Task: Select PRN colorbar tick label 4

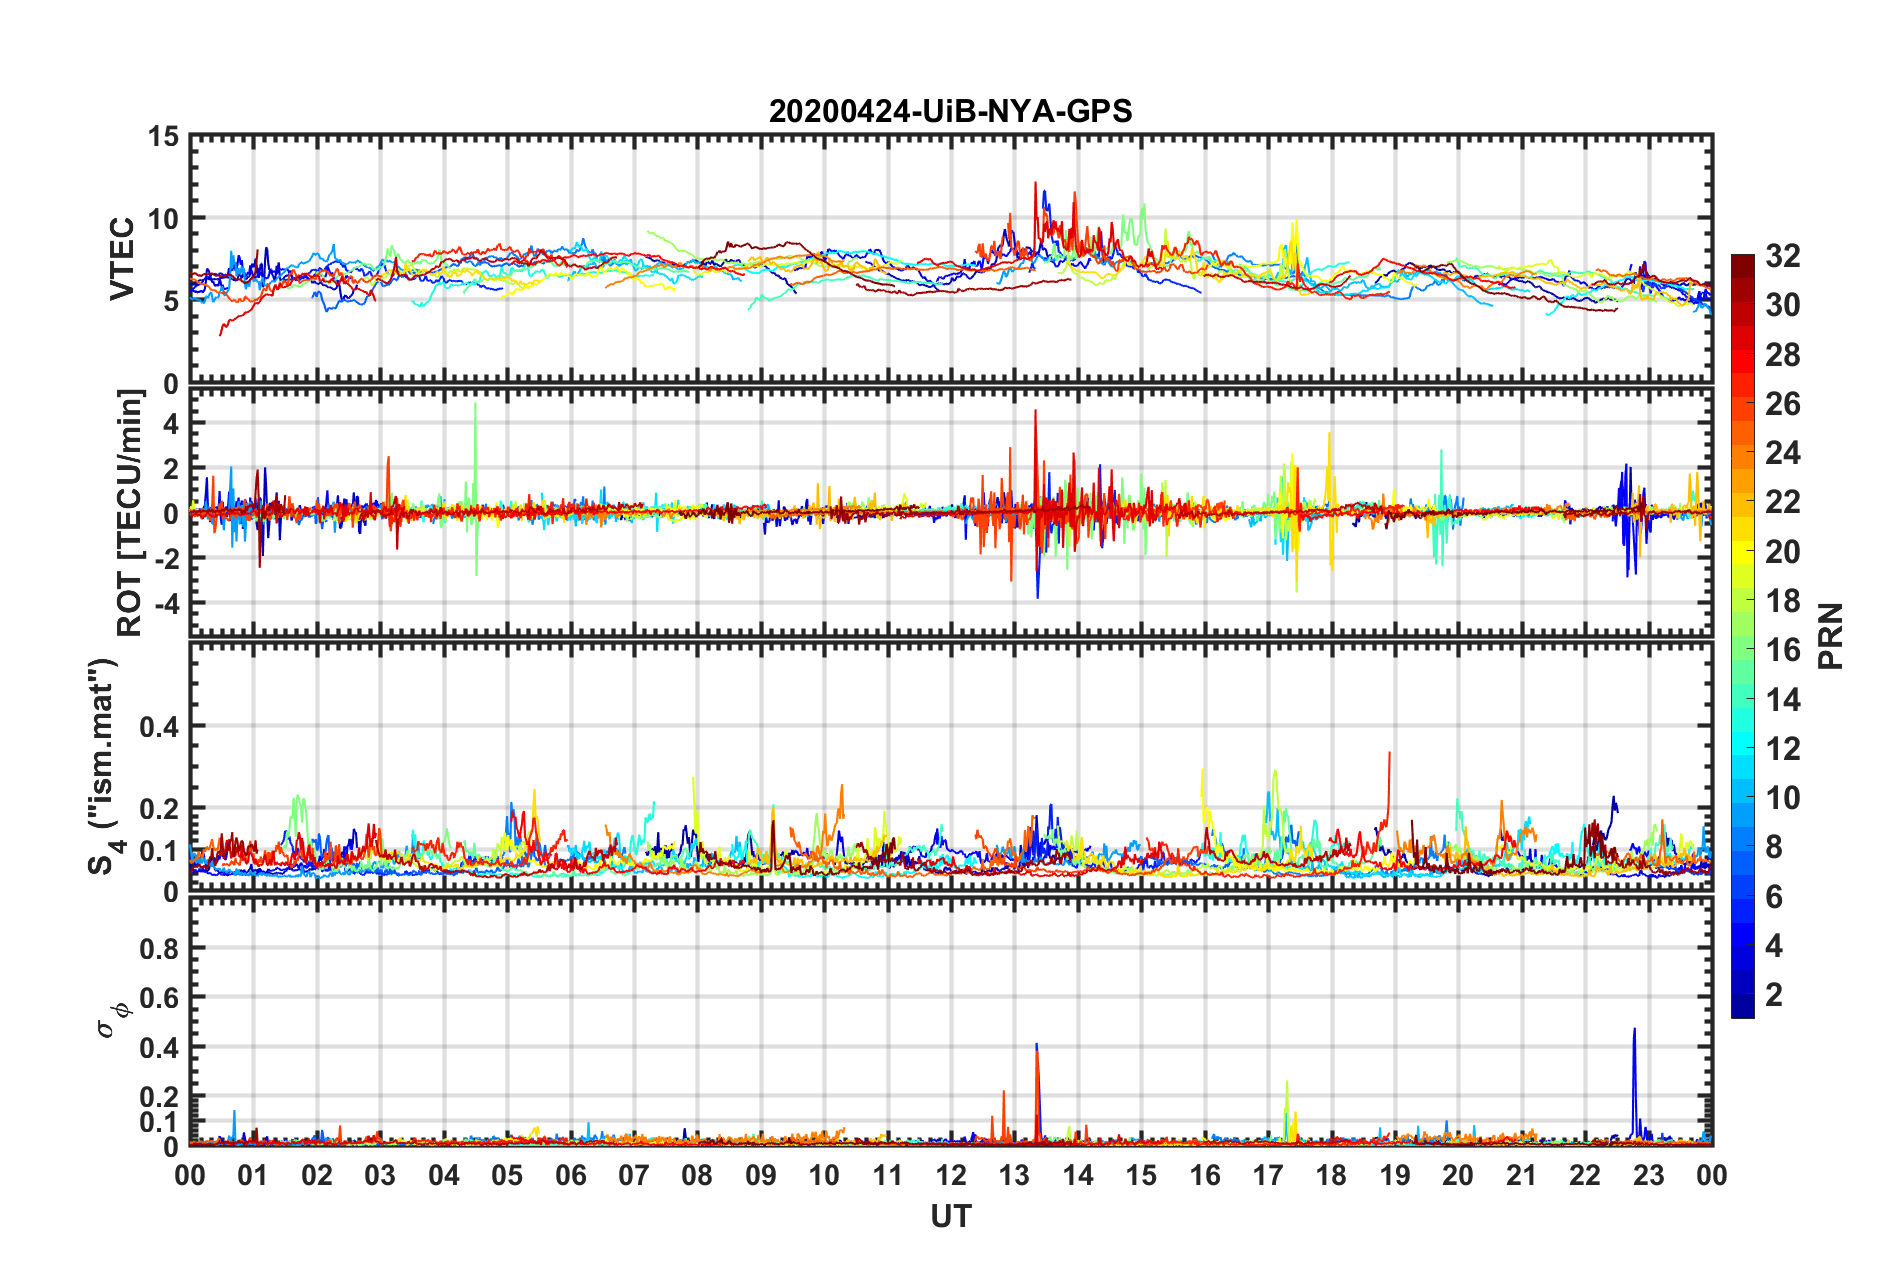Action: coord(1774,946)
